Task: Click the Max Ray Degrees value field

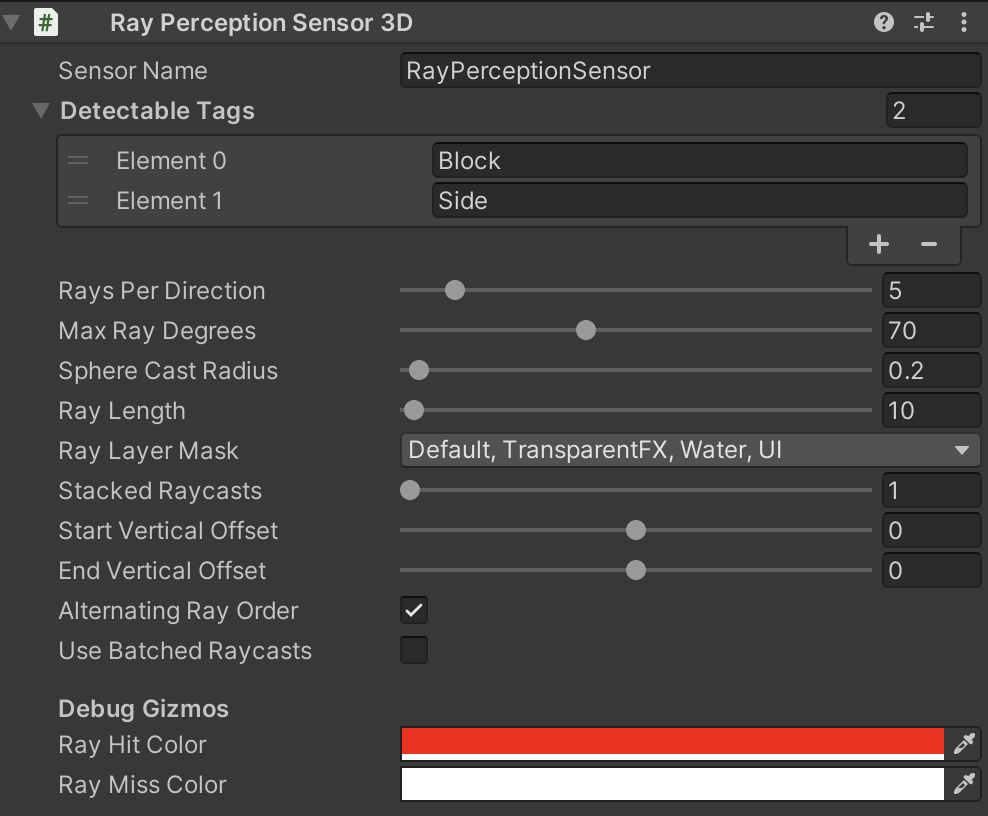Action: click(931, 330)
